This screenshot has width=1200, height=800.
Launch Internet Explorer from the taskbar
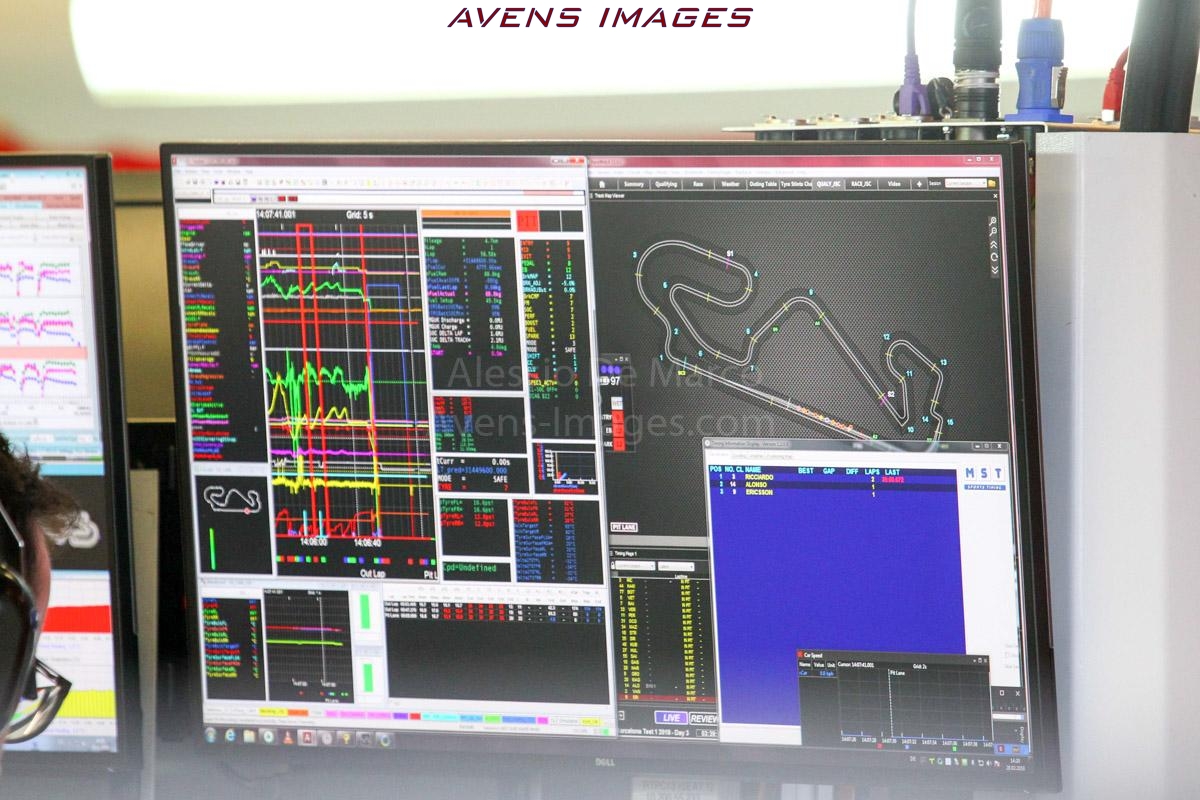pos(231,736)
